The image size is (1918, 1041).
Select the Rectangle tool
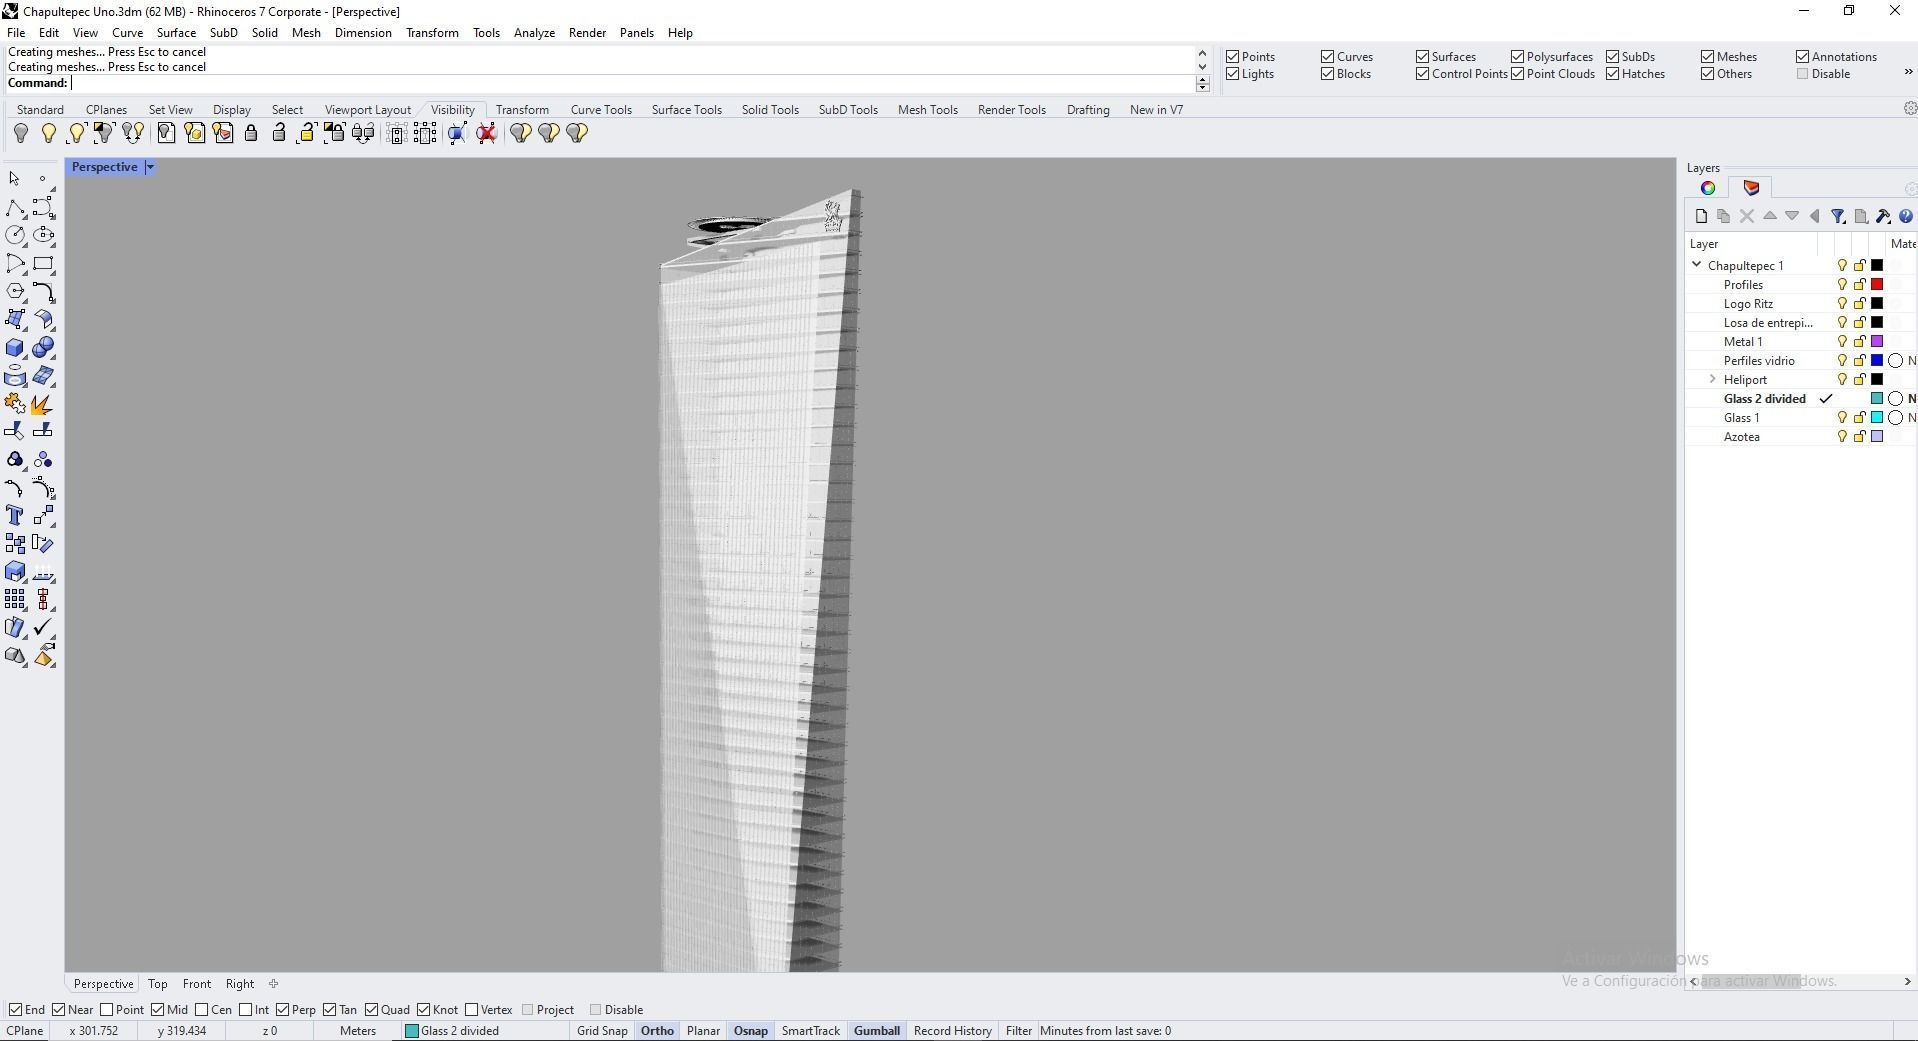pos(43,264)
